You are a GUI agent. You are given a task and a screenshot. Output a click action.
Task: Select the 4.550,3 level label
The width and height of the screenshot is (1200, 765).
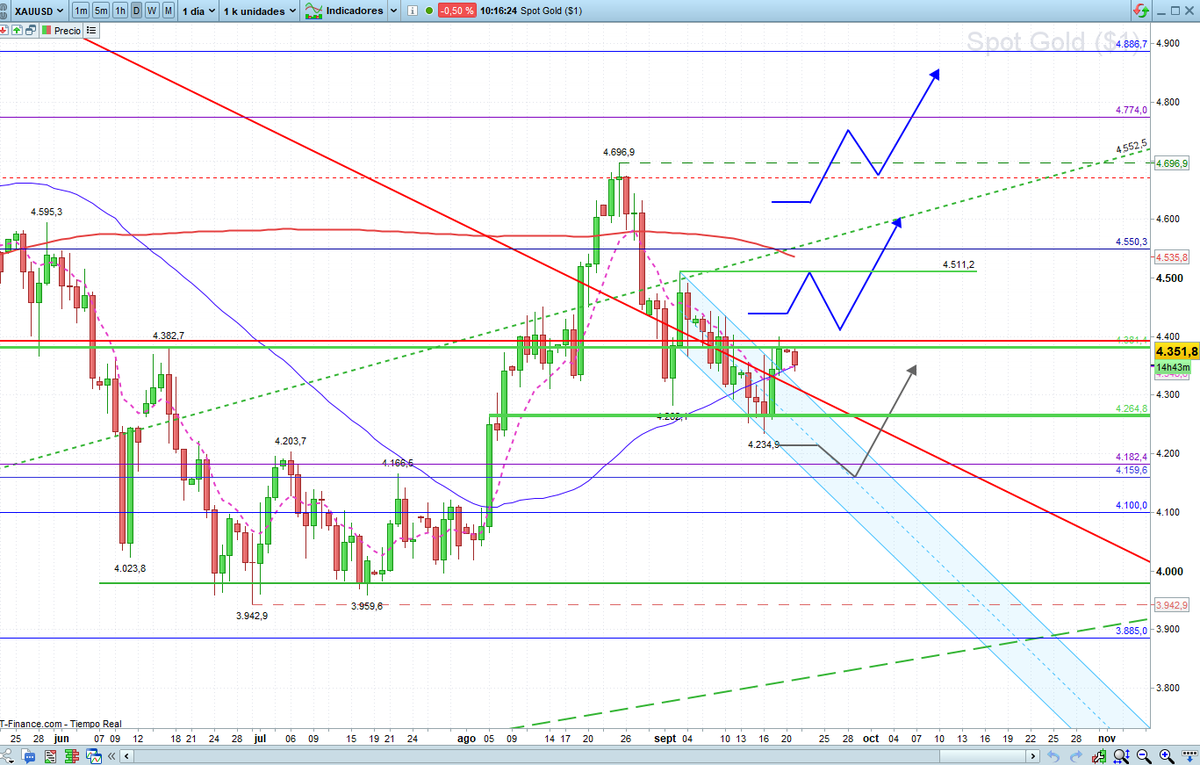[1130, 243]
